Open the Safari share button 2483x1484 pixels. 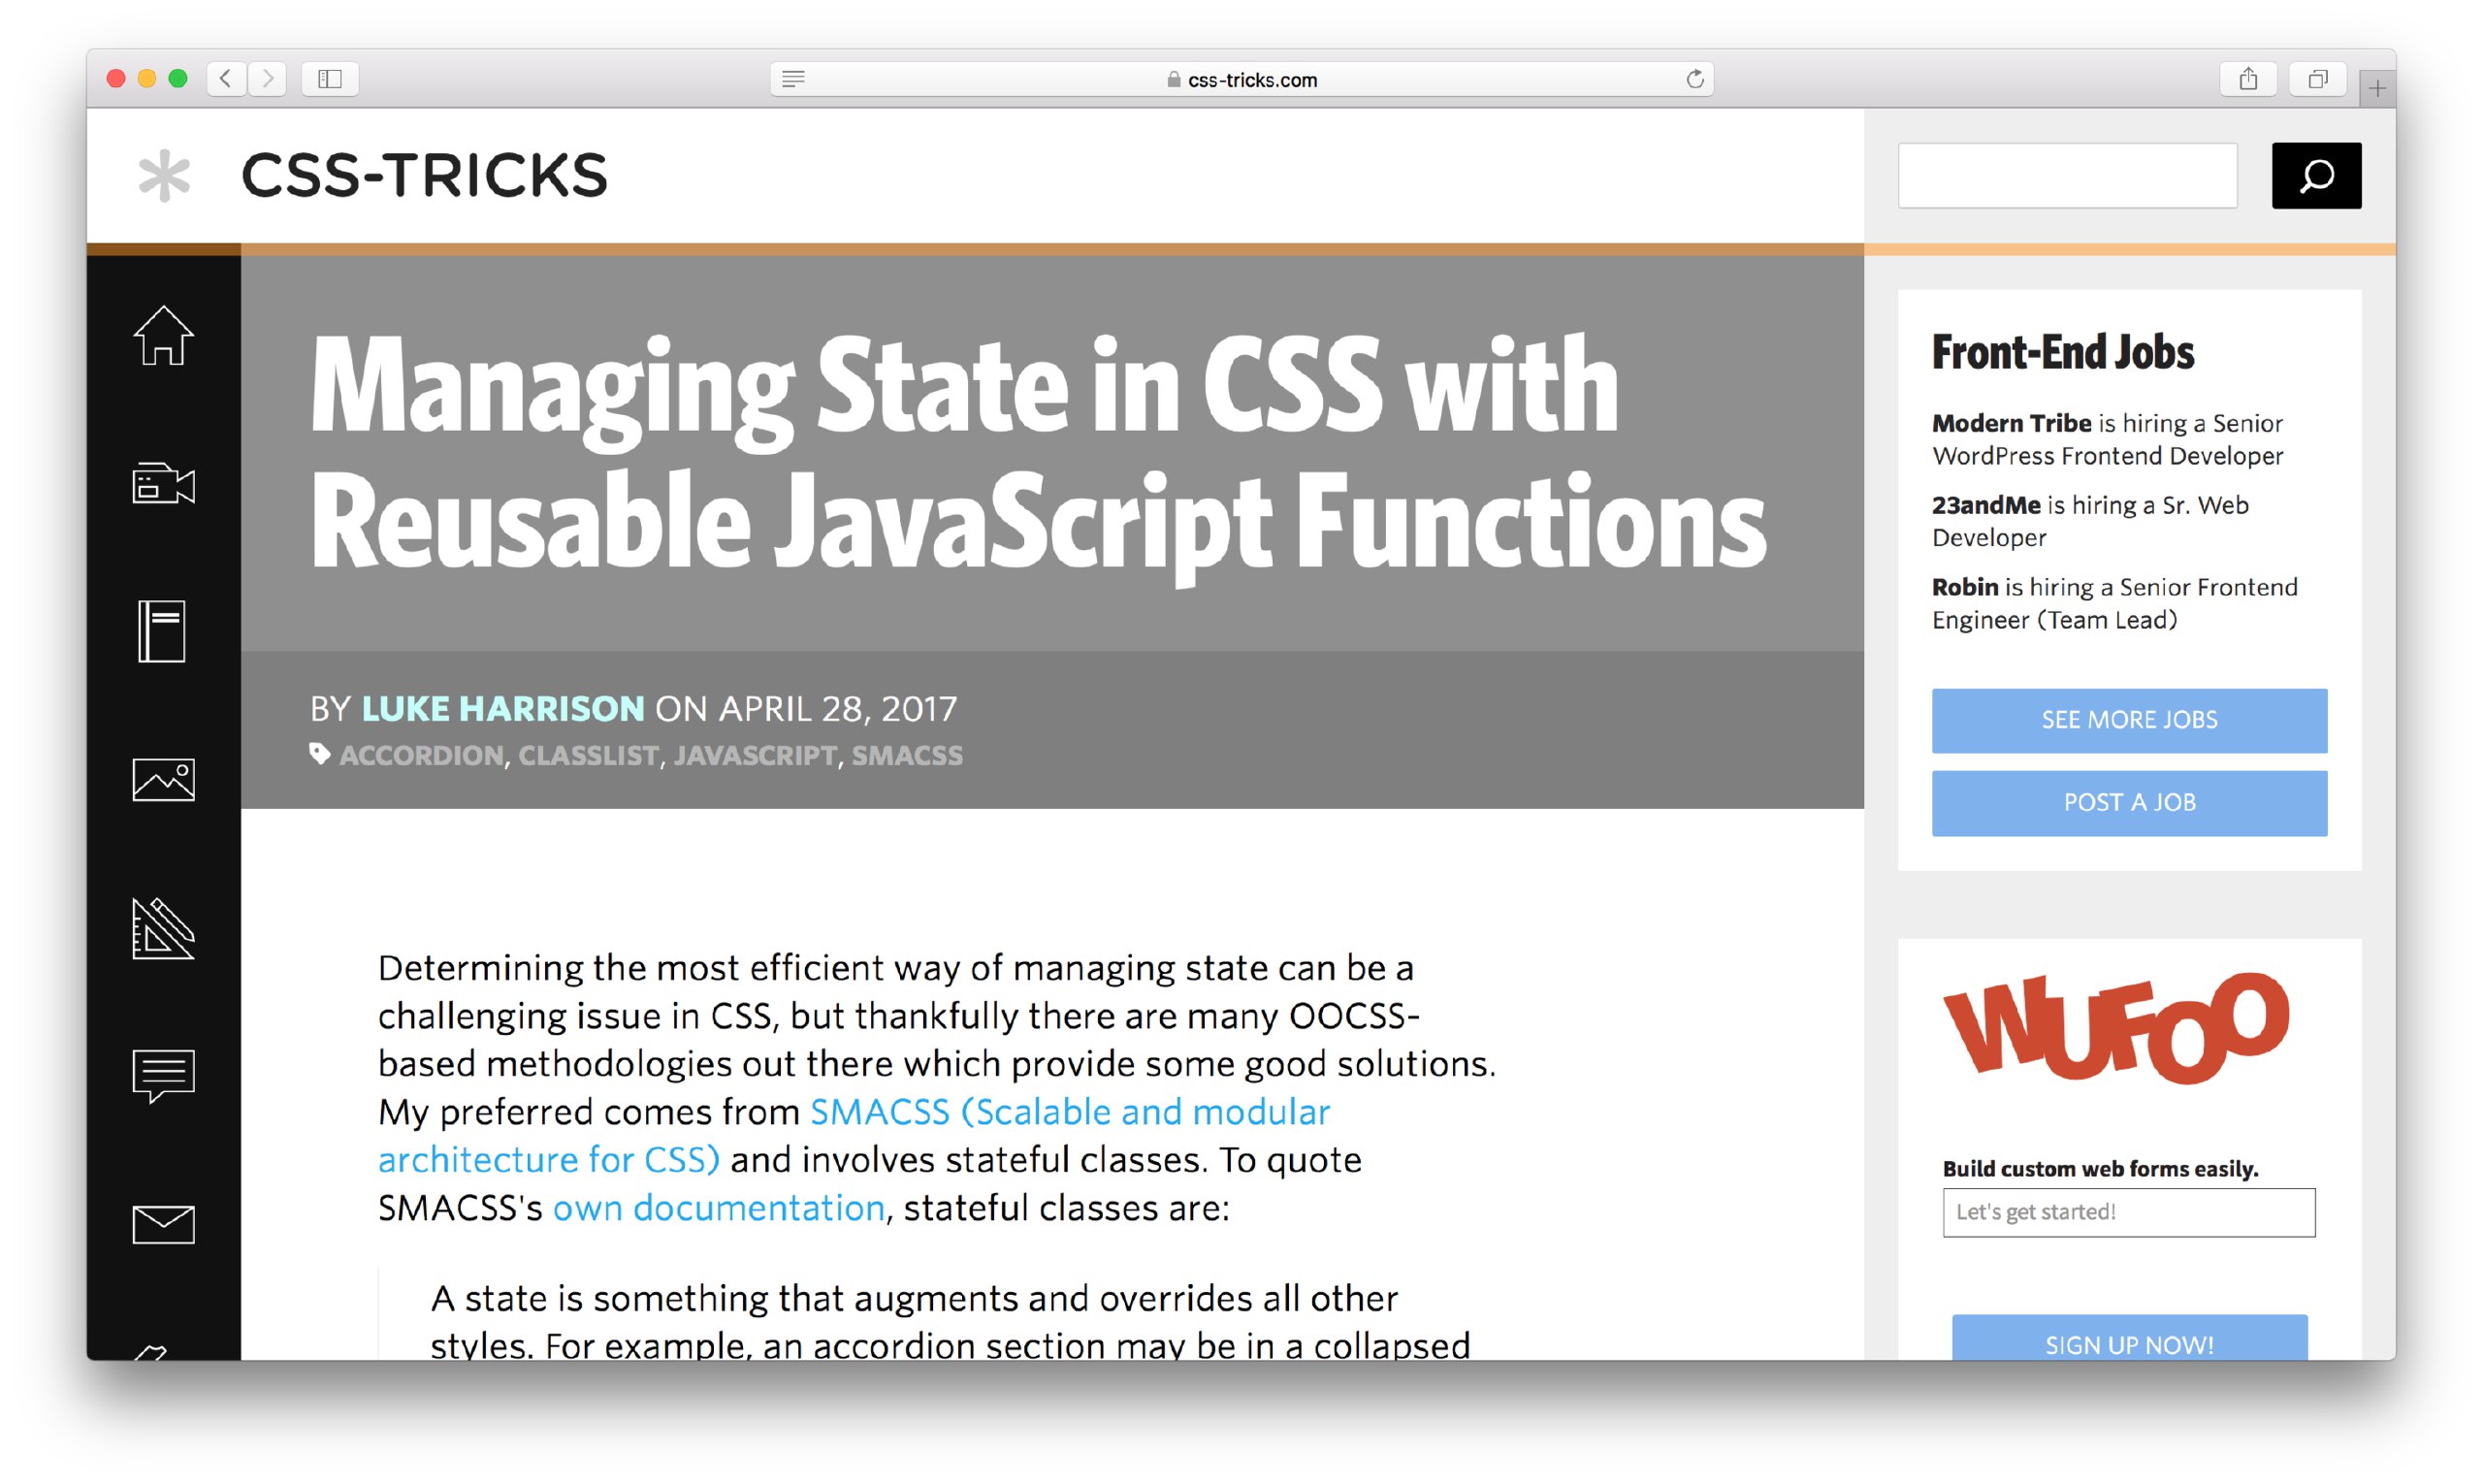[2248, 78]
